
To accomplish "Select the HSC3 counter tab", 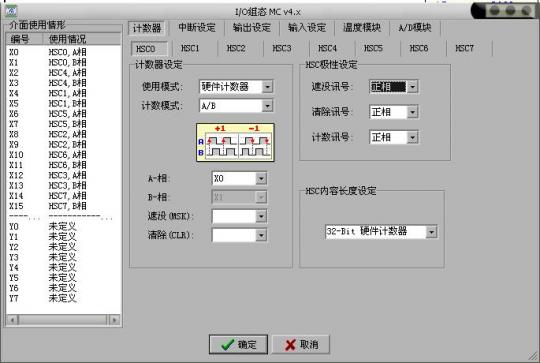I will [x=282, y=49].
